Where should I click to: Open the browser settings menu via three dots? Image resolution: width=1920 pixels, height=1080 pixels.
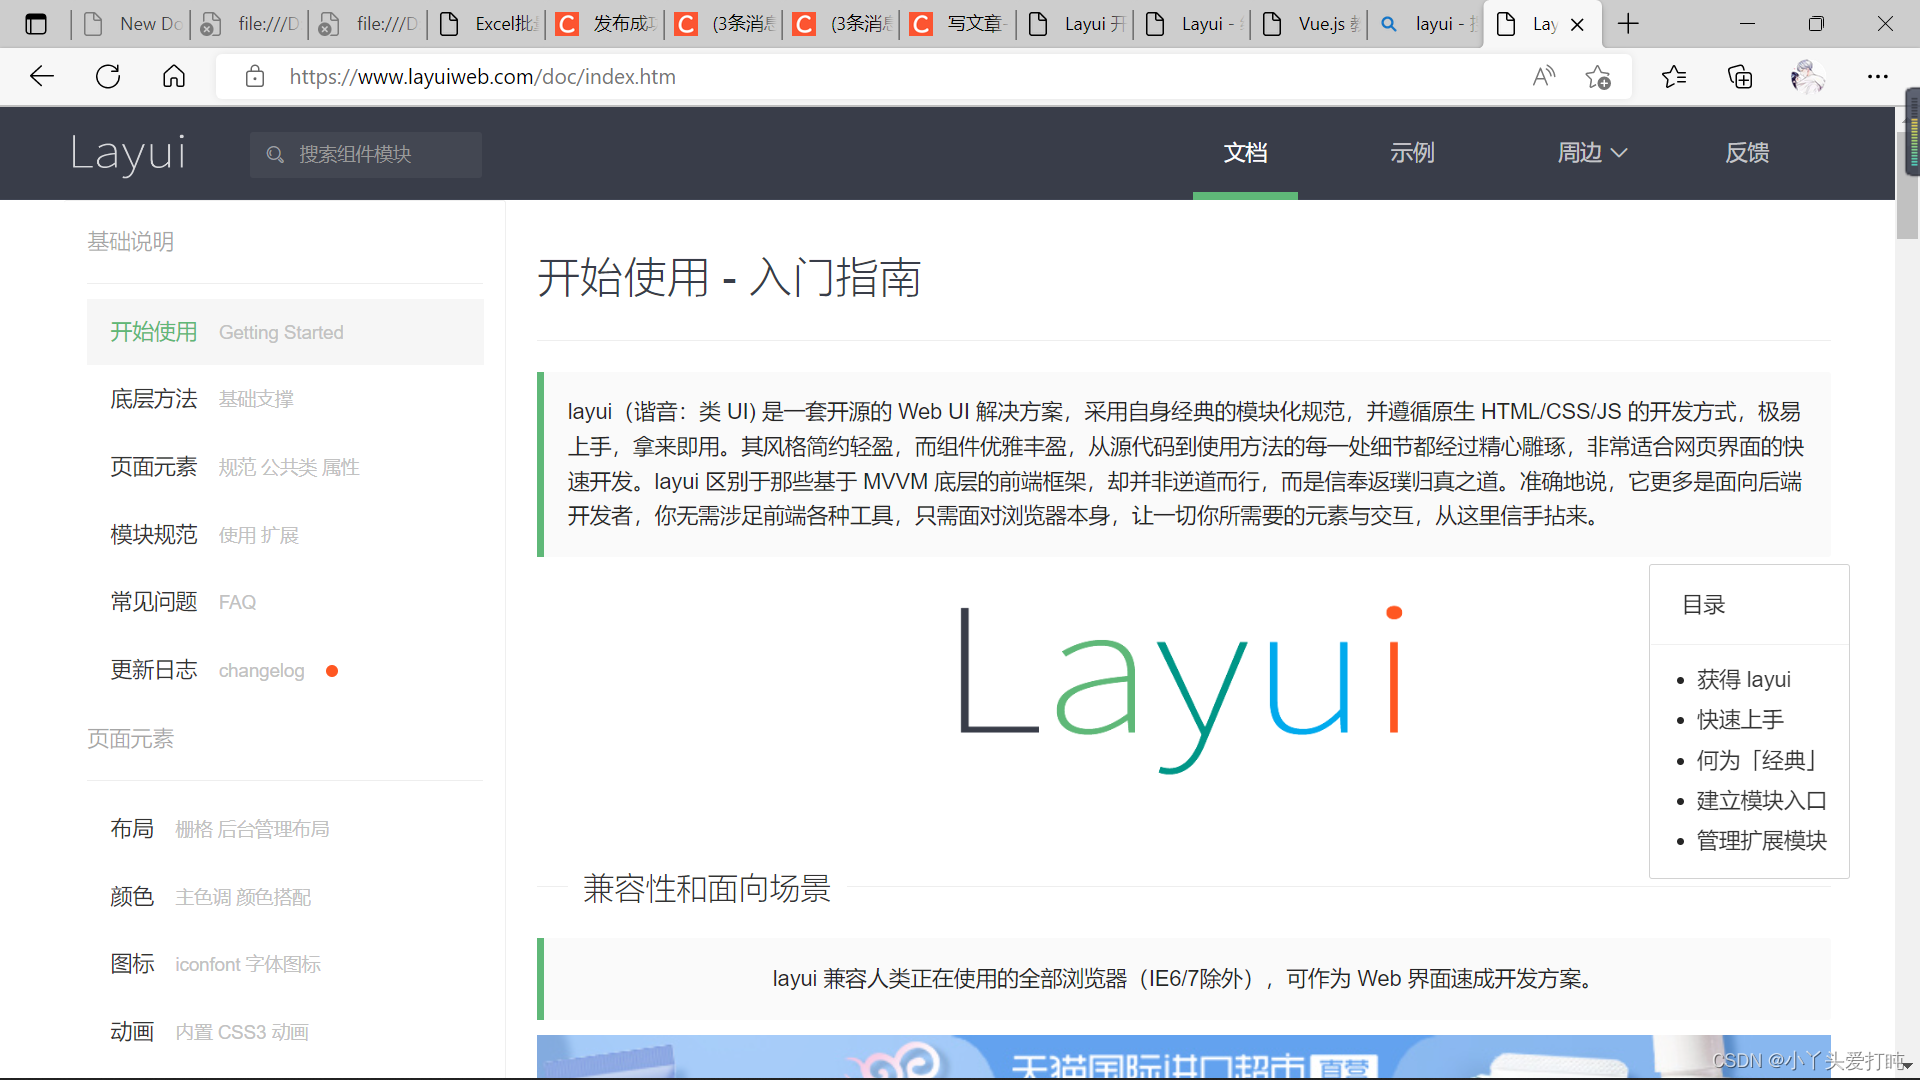pyautogui.click(x=1878, y=76)
